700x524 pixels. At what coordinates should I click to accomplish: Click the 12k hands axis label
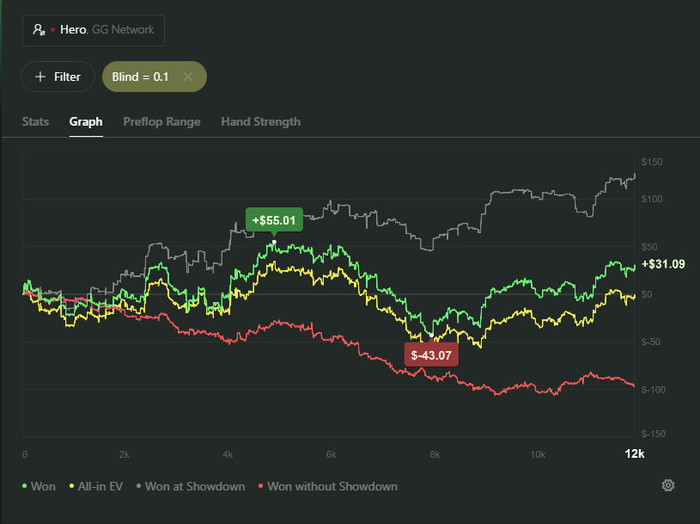coord(634,454)
